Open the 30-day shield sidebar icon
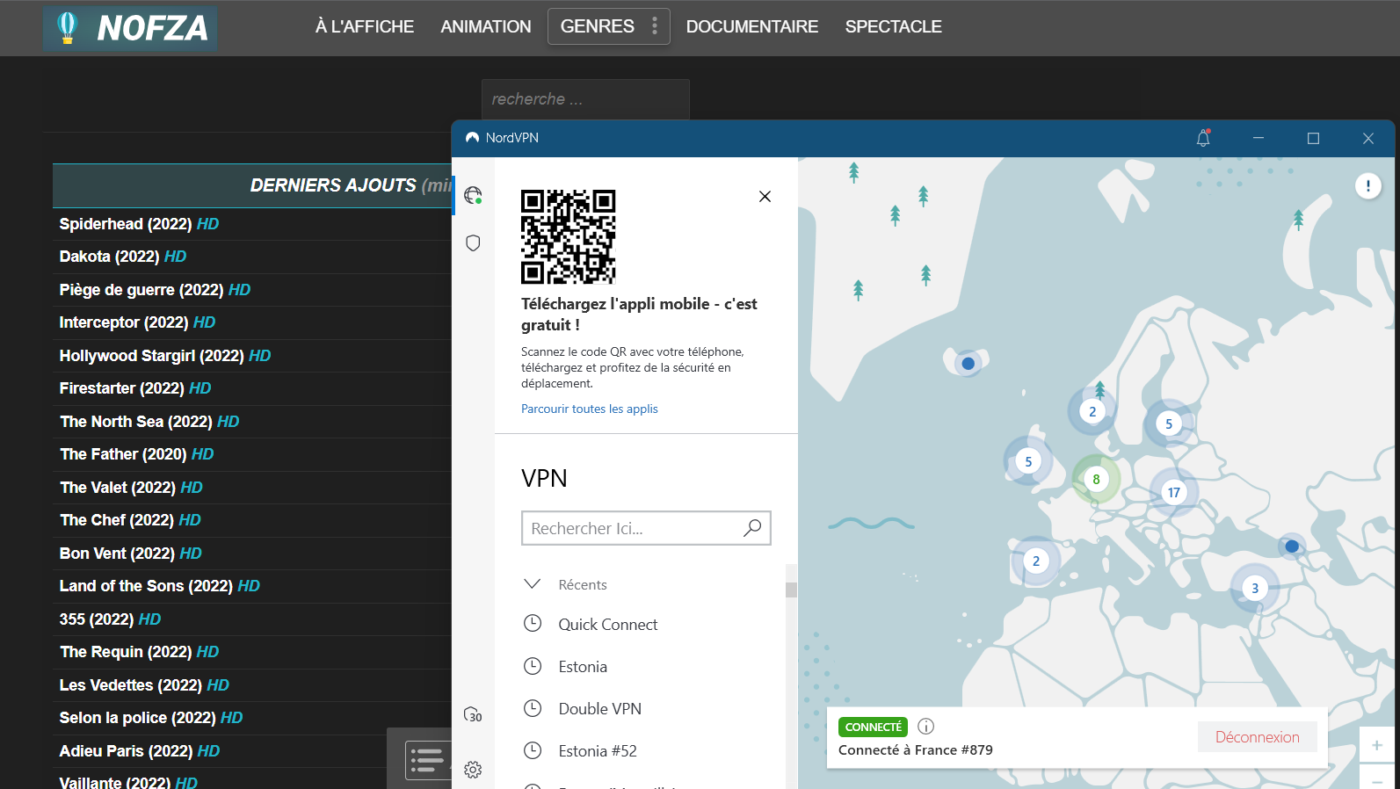The height and width of the screenshot is (789, 1400). click(x=473, y=714)
